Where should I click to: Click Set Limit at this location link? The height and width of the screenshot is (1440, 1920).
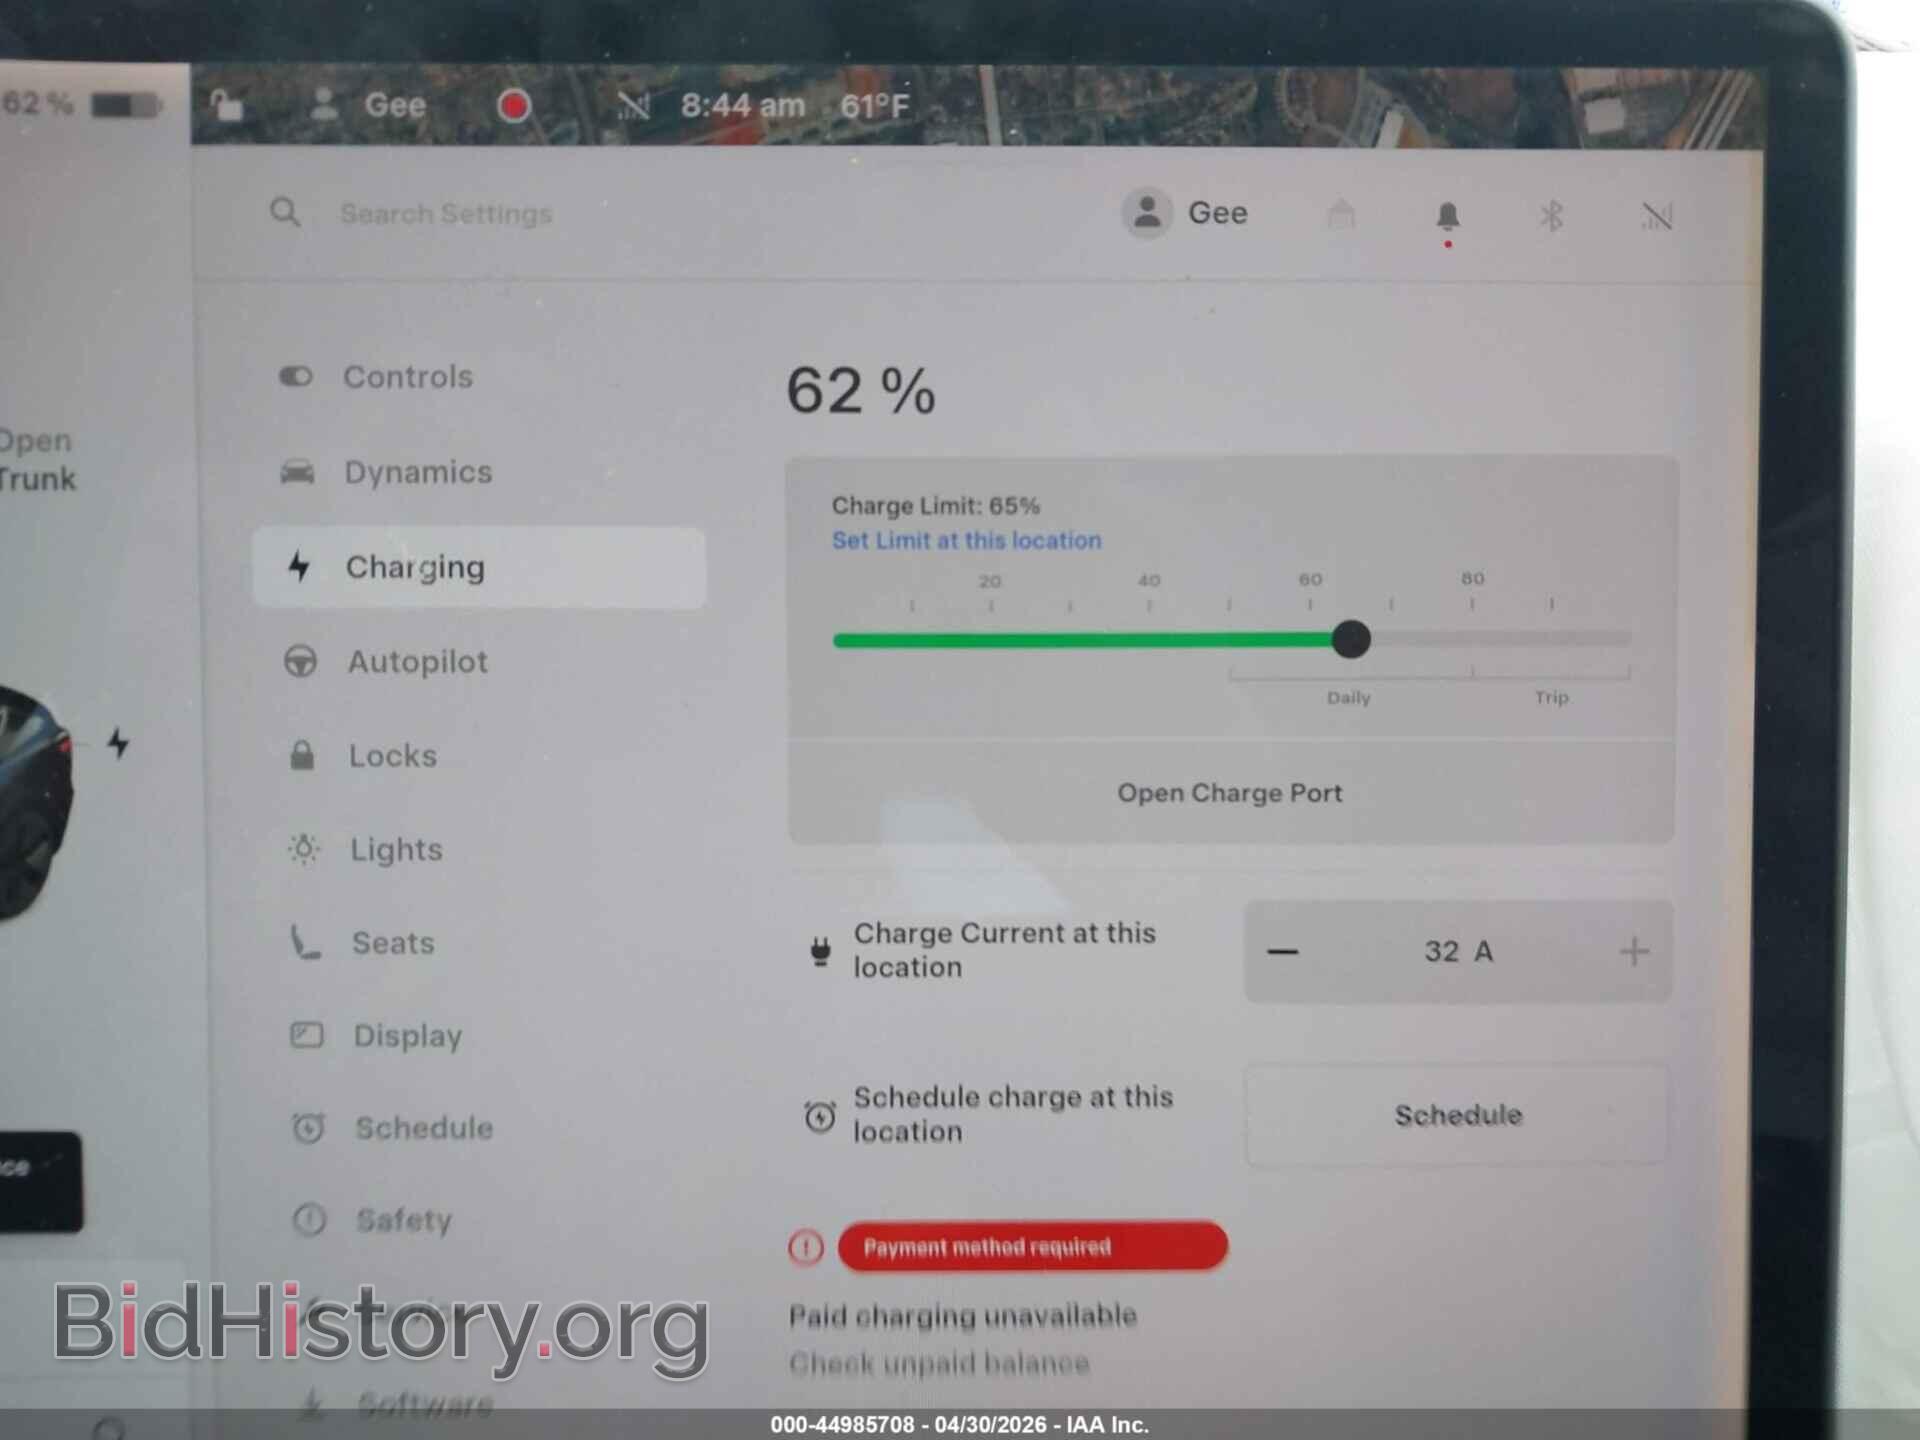(967, 541)
